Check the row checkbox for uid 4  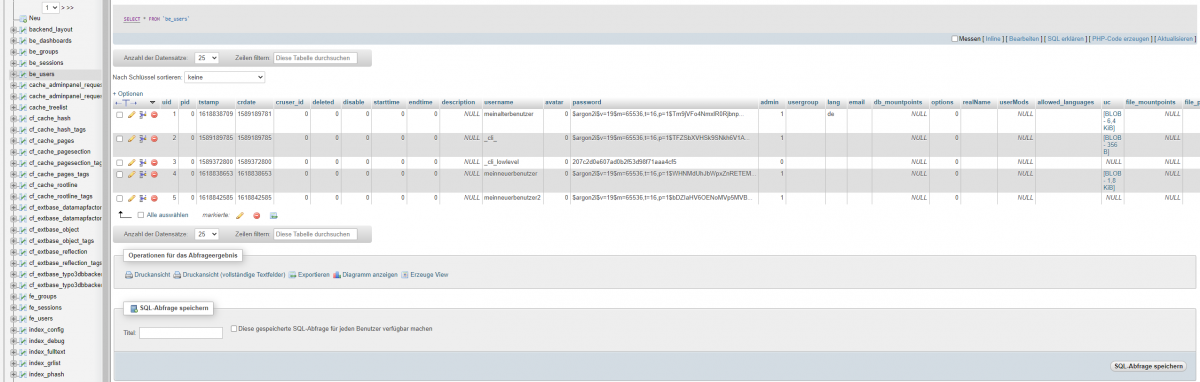(x=119, y=174)
